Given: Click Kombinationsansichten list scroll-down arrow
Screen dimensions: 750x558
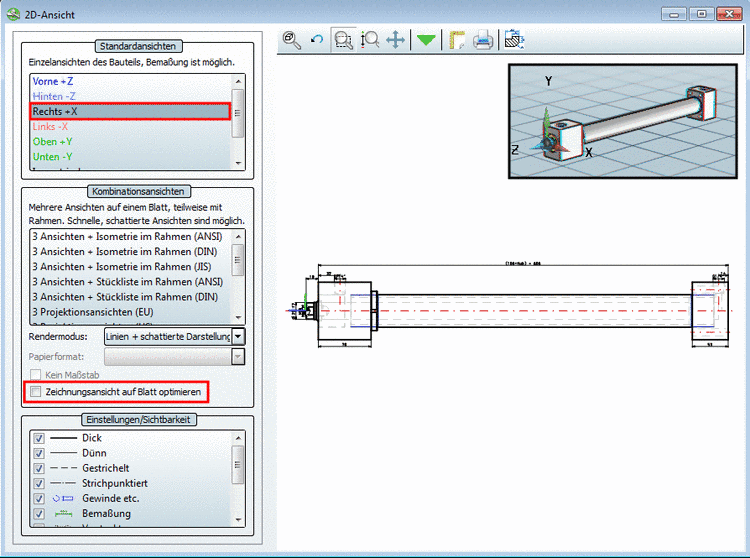Looking at the screenshot, I should click(x=238, y=317).
